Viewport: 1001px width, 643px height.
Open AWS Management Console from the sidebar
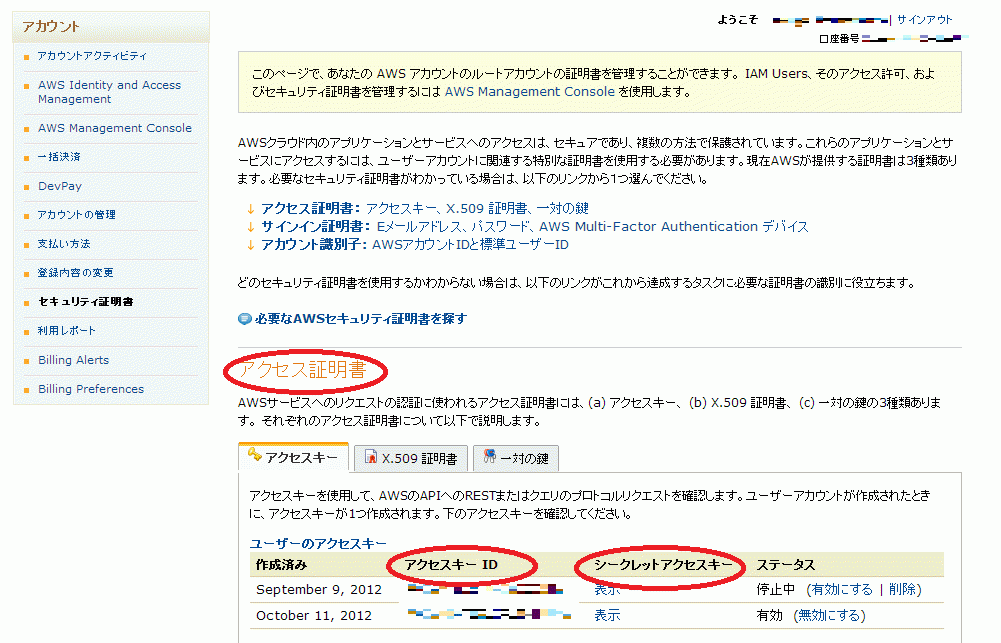click(x=115, y=128)
